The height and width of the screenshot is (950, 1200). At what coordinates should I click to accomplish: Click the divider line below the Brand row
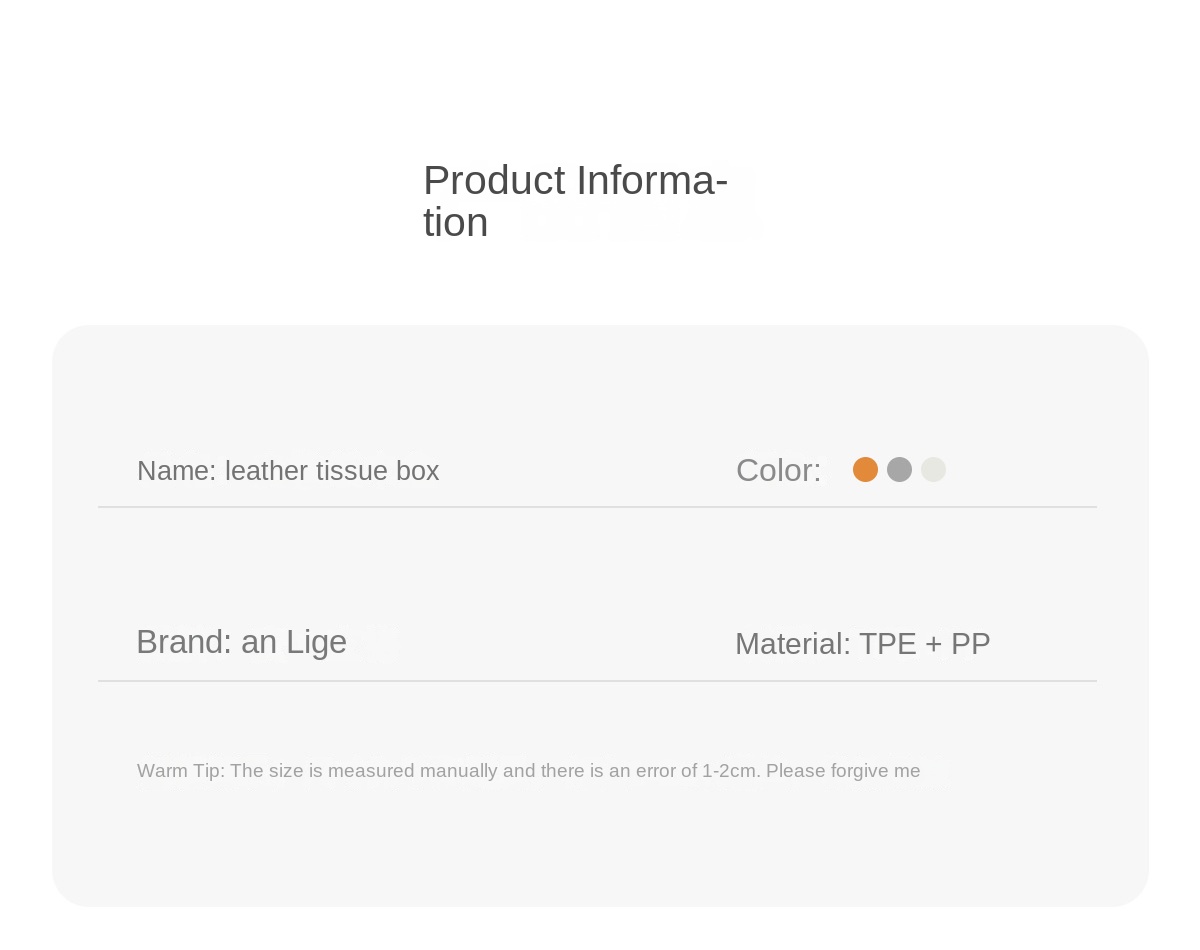[x=597, y=681]
